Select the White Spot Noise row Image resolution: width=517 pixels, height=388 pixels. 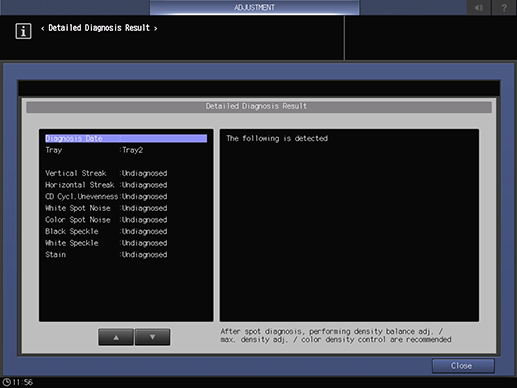pos(126,208)
